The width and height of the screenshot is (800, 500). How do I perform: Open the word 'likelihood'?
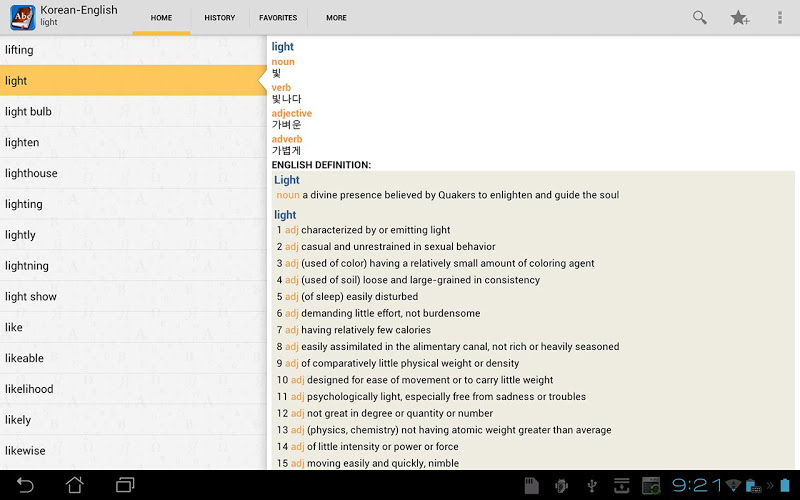(132, 389)
